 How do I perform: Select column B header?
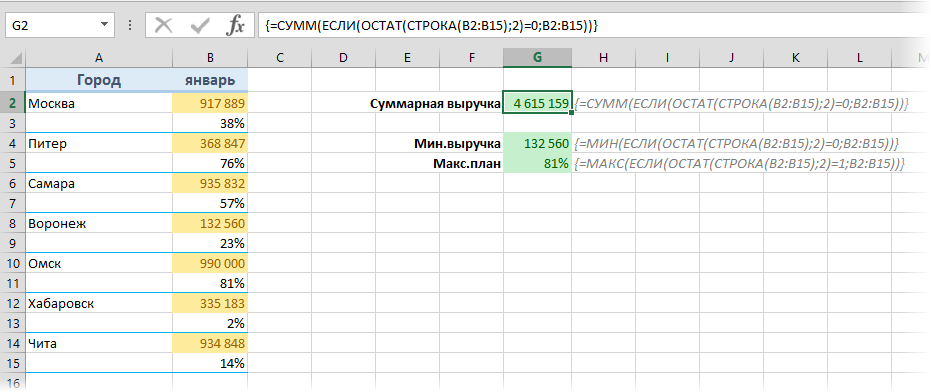tap(210, 58)
